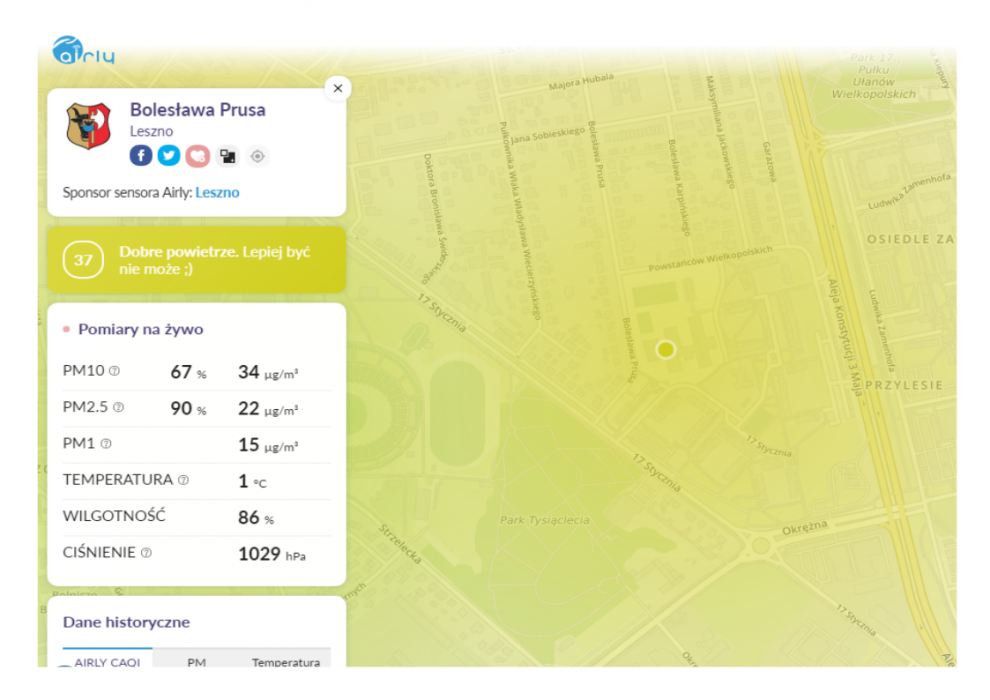The image size is (990, 700).
Task: Click the Airly logo
Action: [83, 50]
